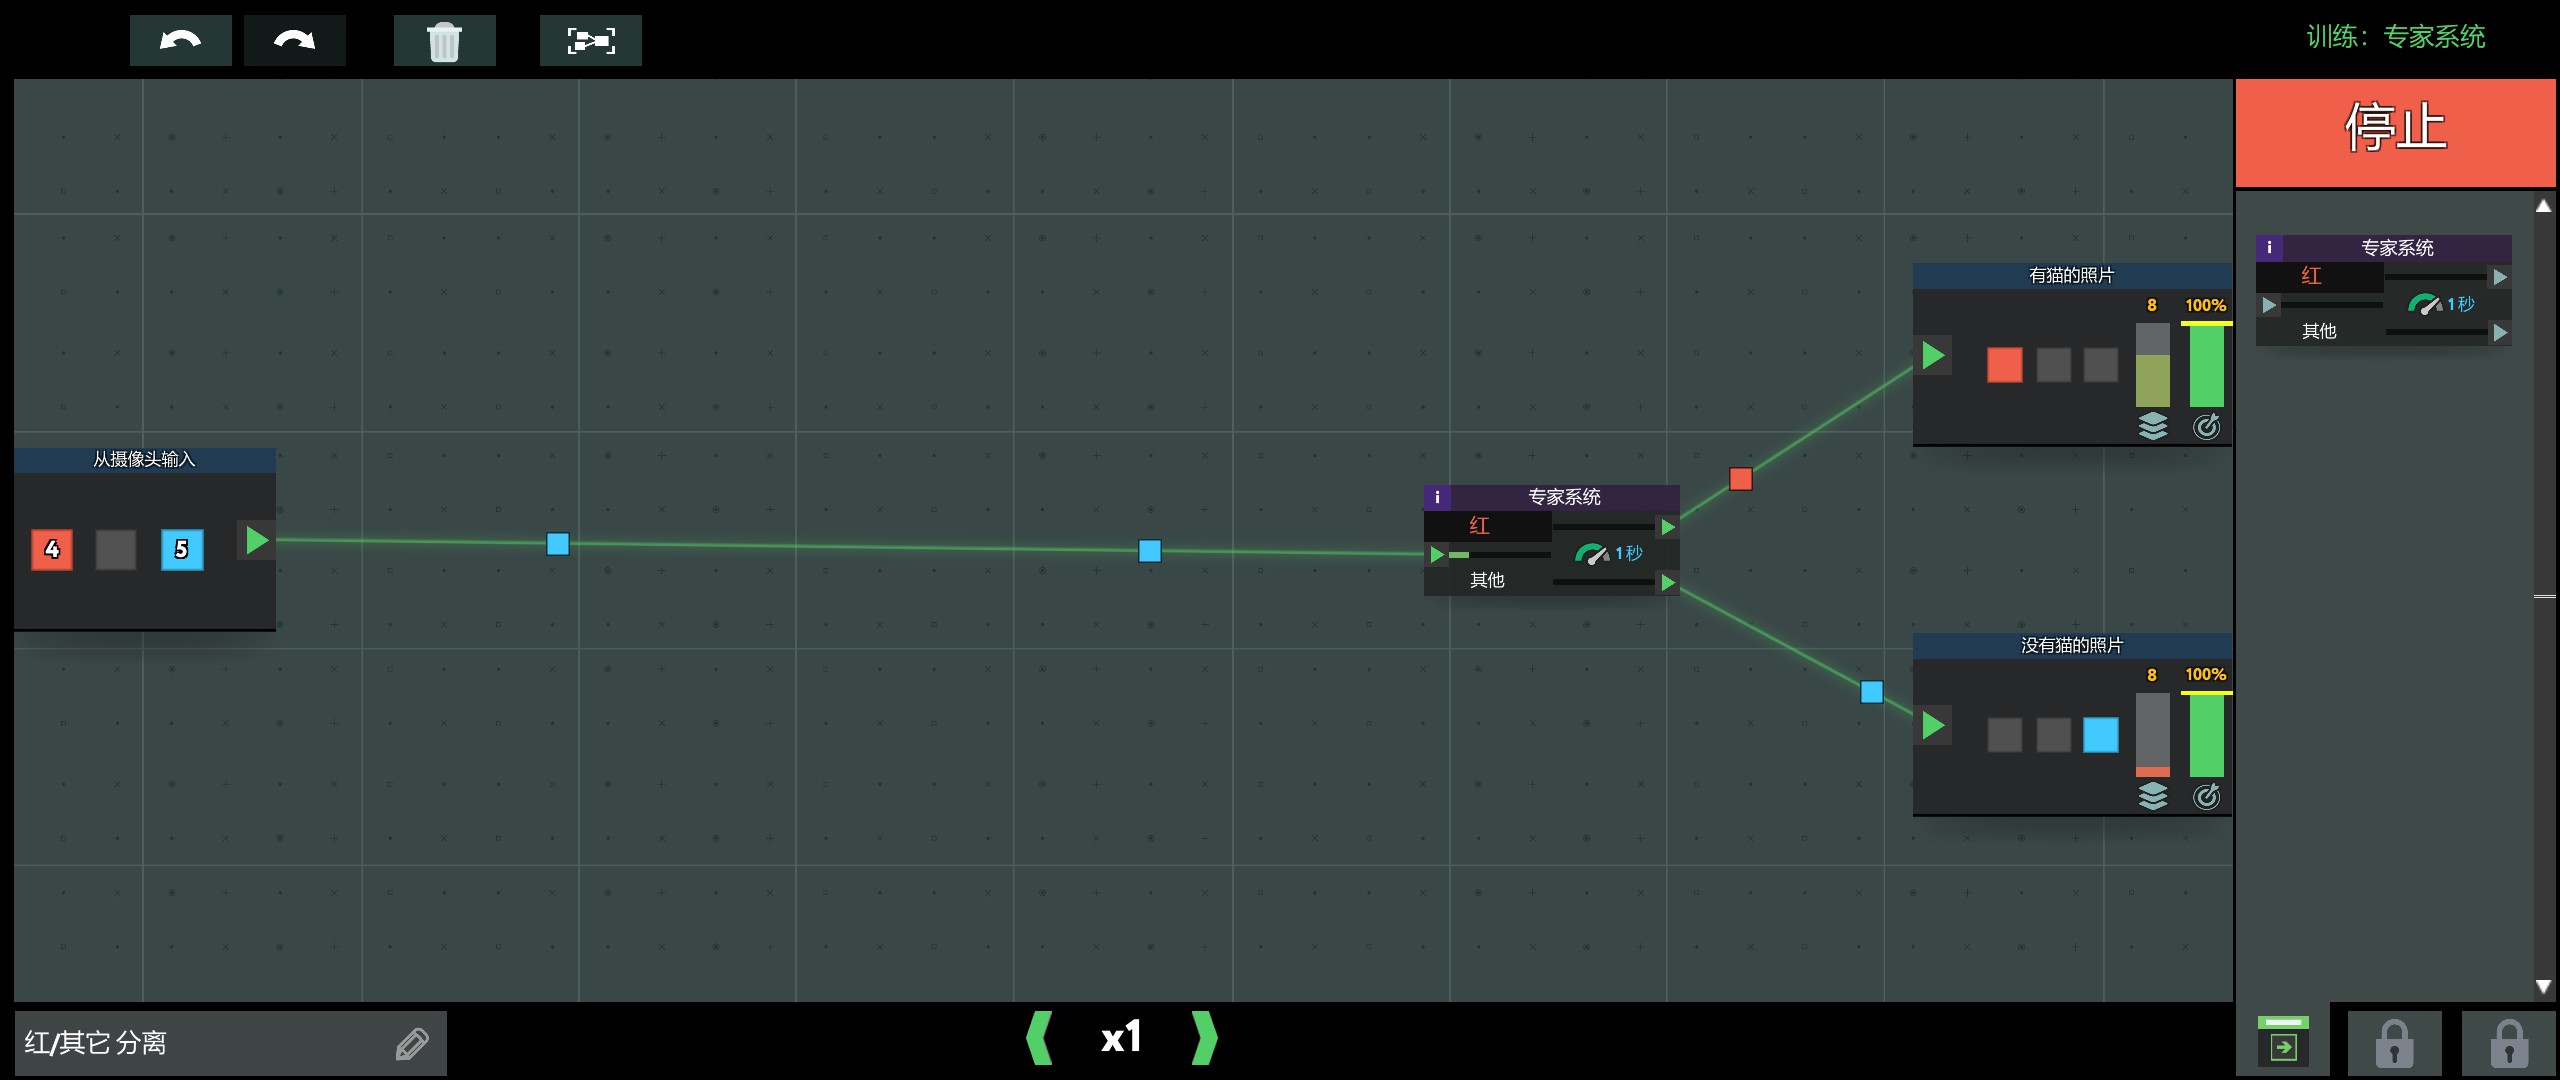
Task: Click input arrow of canvas expert system node
Action: [x=1437, y=554]
